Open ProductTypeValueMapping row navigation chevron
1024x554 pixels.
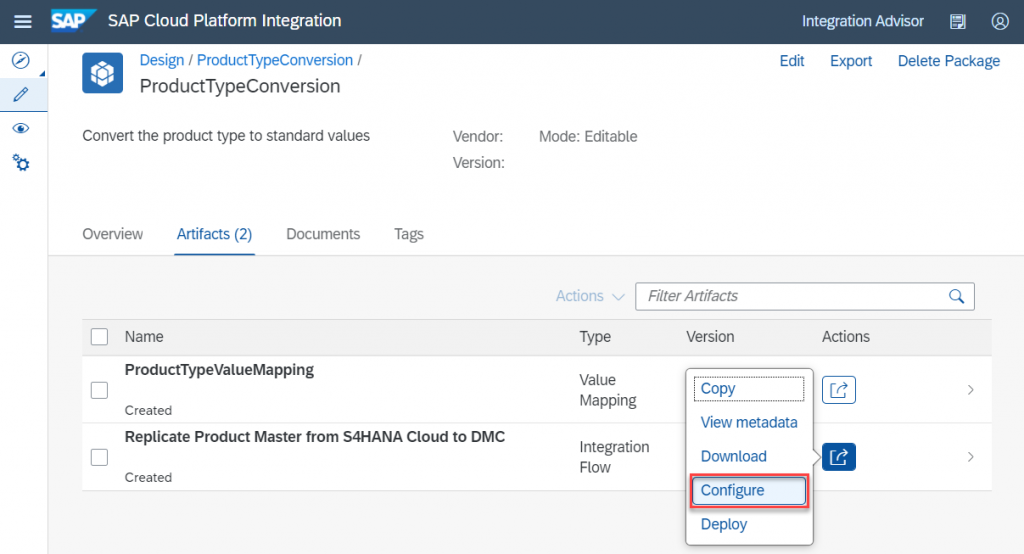970,390
